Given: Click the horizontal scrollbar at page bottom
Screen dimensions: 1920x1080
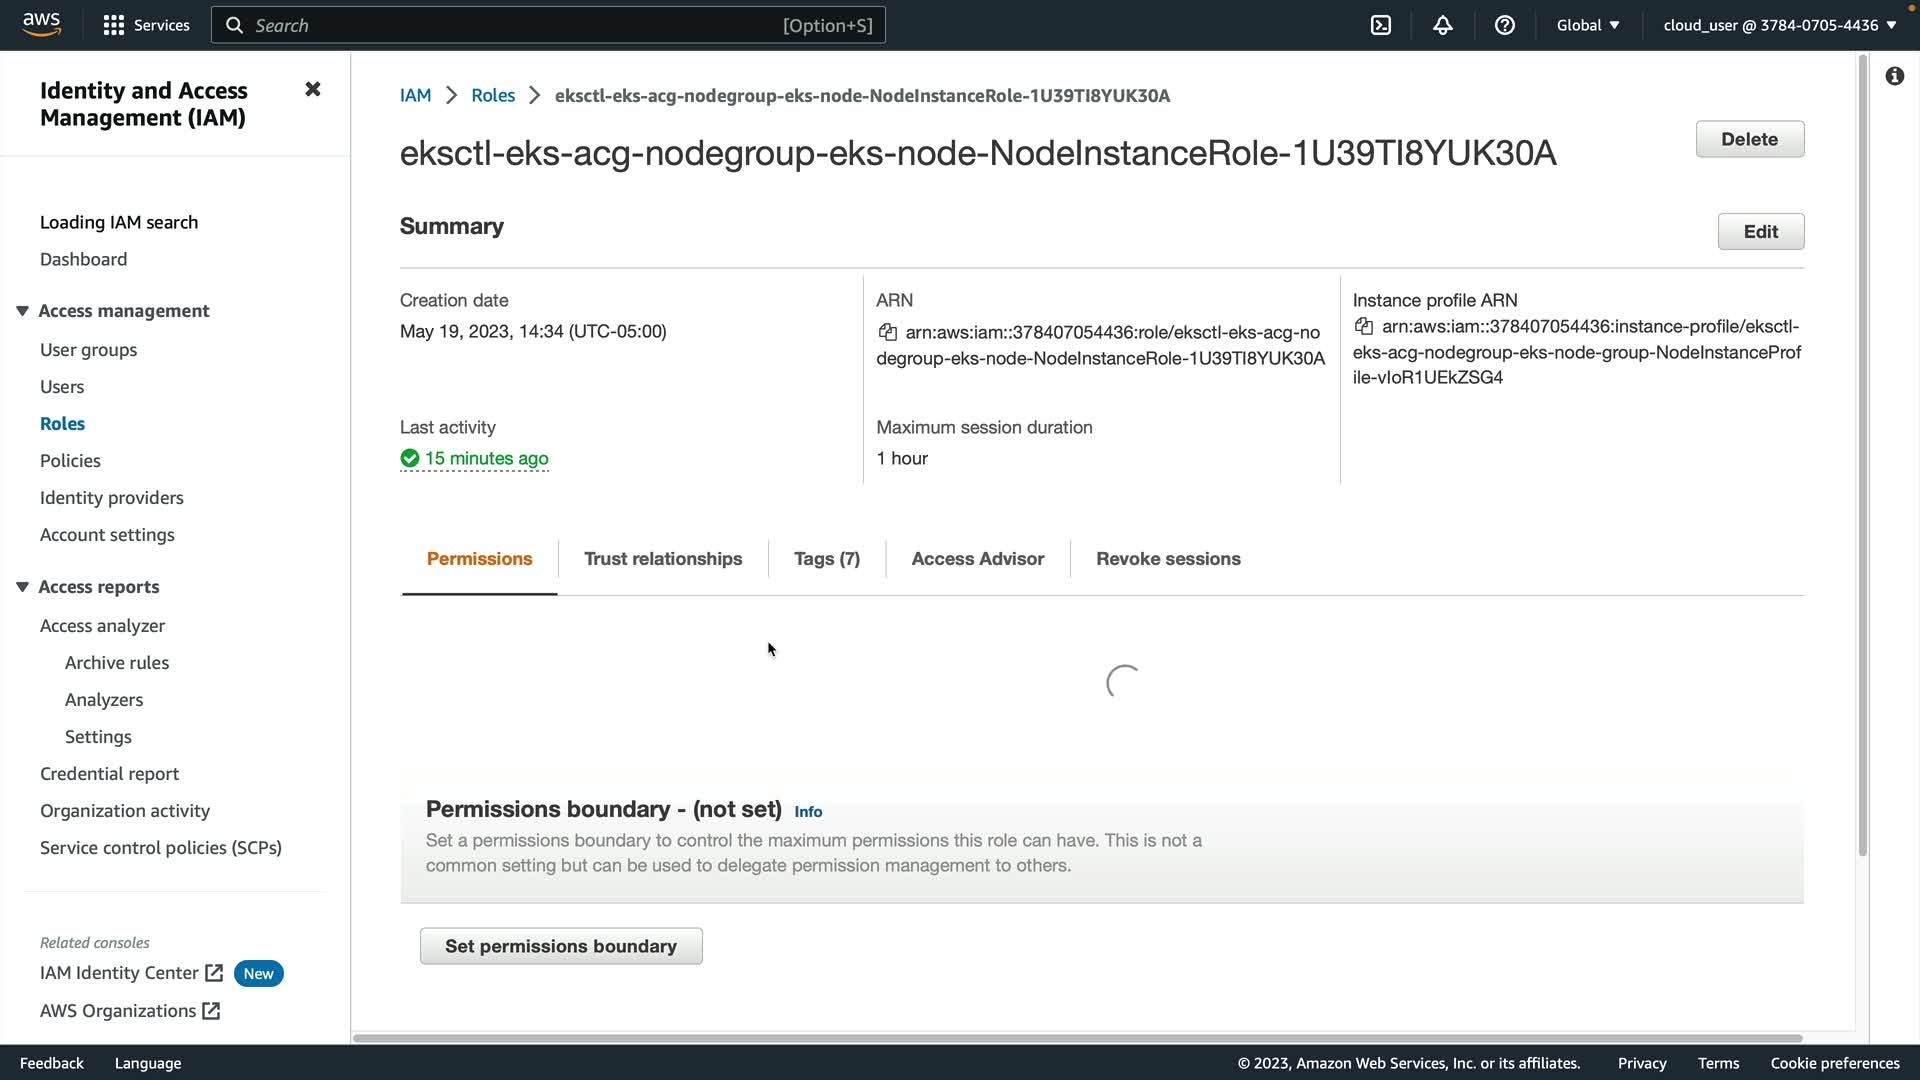Looking at the screenshot, I should tap(1077, 1038).
